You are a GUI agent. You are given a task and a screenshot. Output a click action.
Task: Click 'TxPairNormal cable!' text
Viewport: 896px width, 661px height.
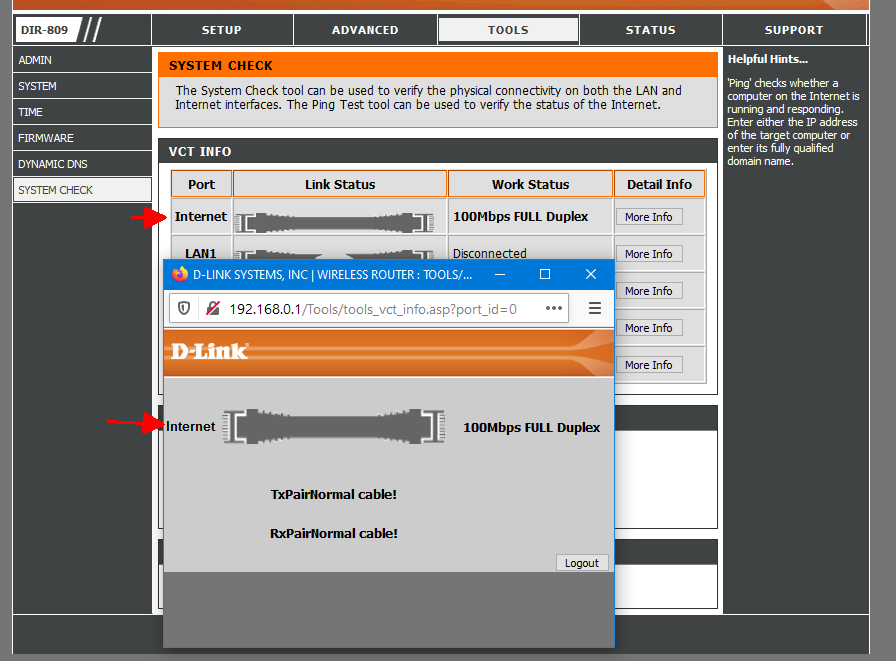pyautogui.click(x=334, y=494)
